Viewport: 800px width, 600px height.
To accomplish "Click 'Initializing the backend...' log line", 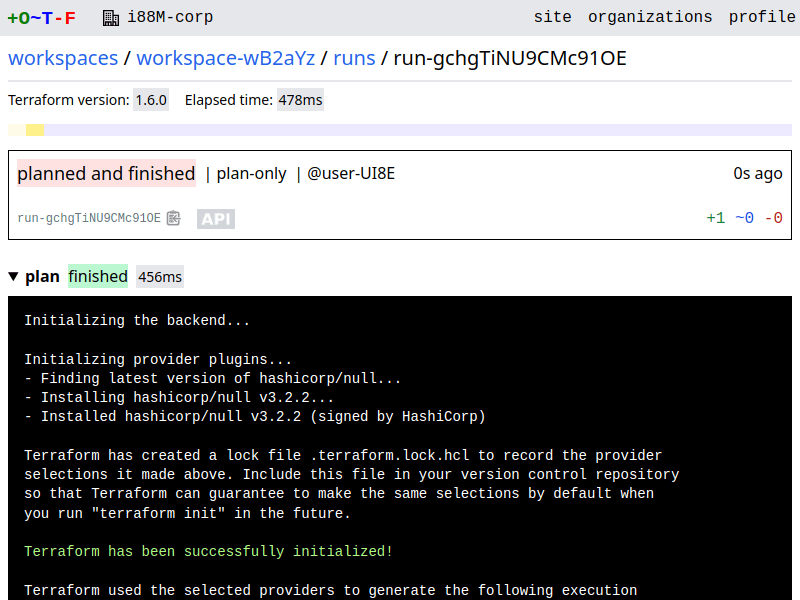I will point(137,320).
